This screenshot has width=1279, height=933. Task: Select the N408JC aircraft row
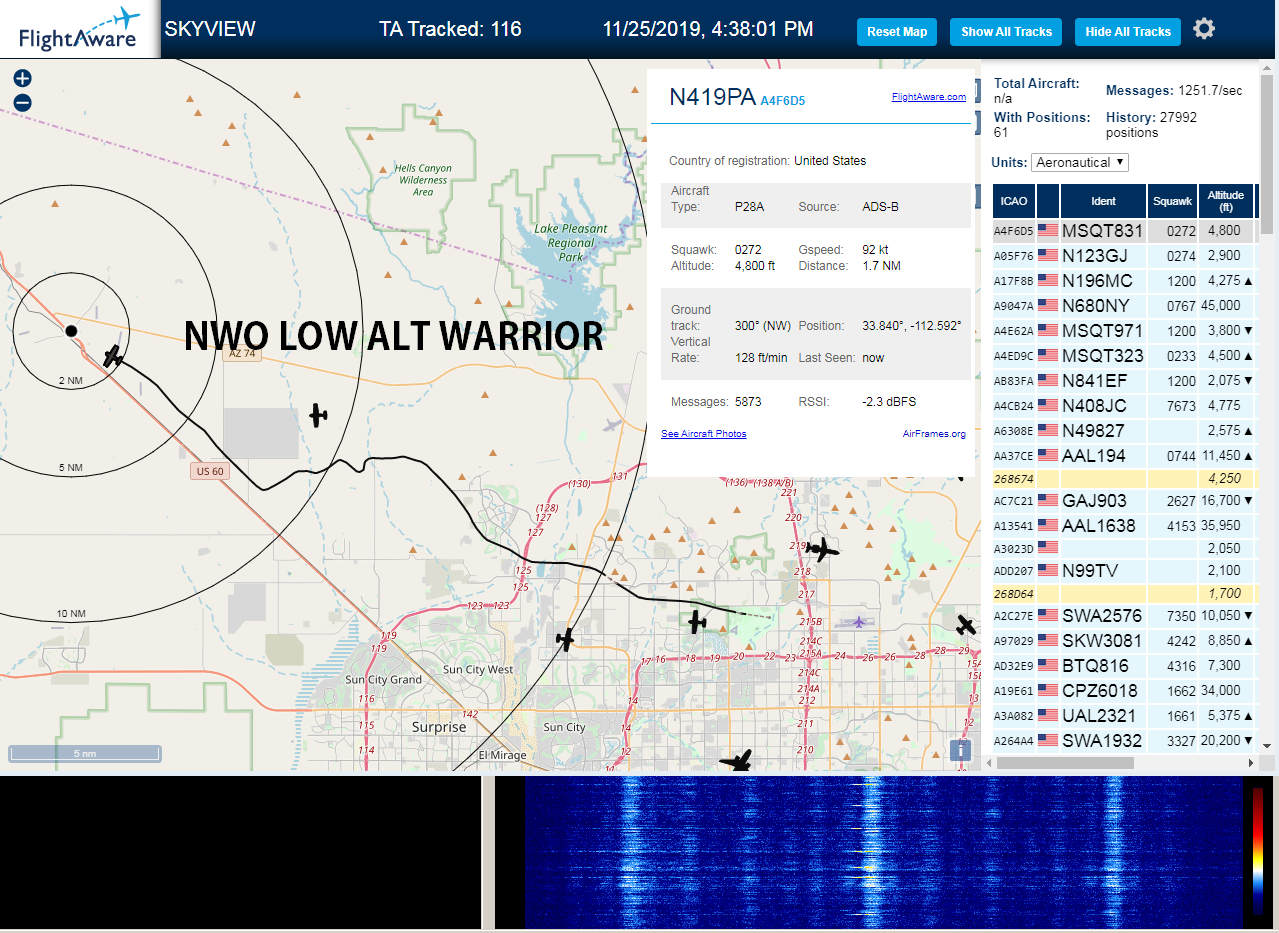[1124, 406]
